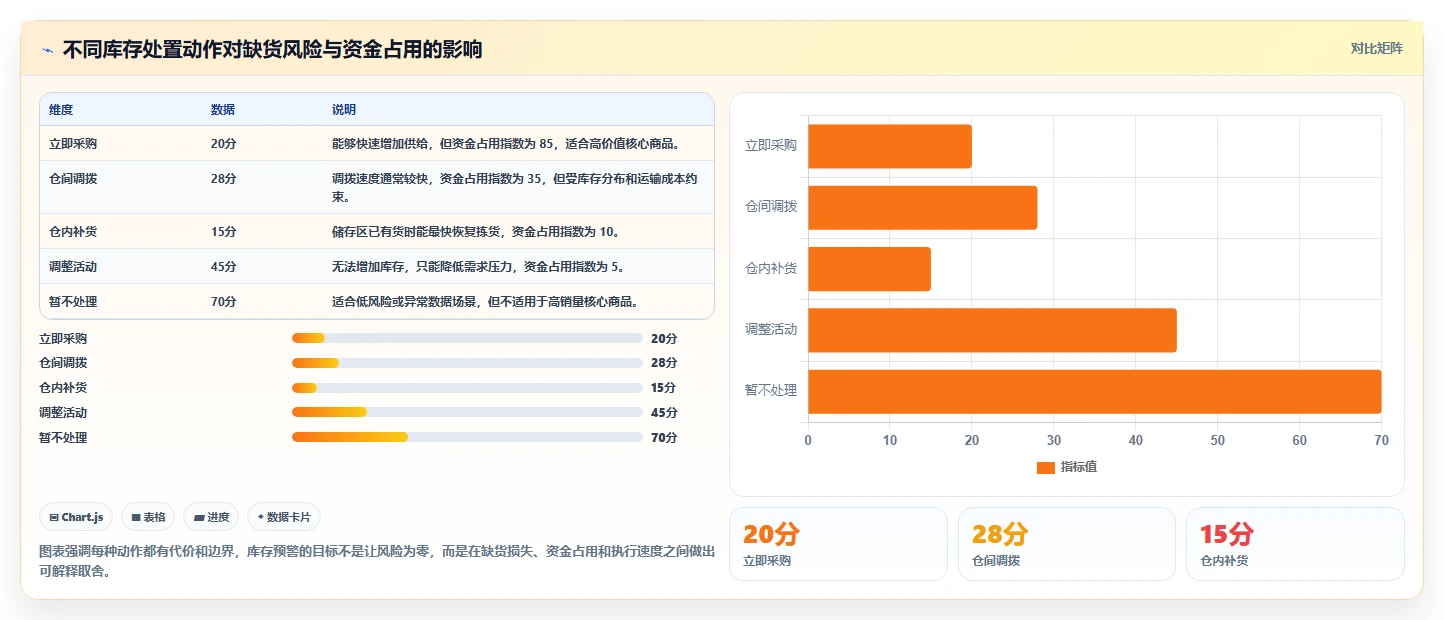Click the page title 不同库存处置动作
Image resolution: width=1444 pixels, height=620 pixels.
click(x=272, y=50)
